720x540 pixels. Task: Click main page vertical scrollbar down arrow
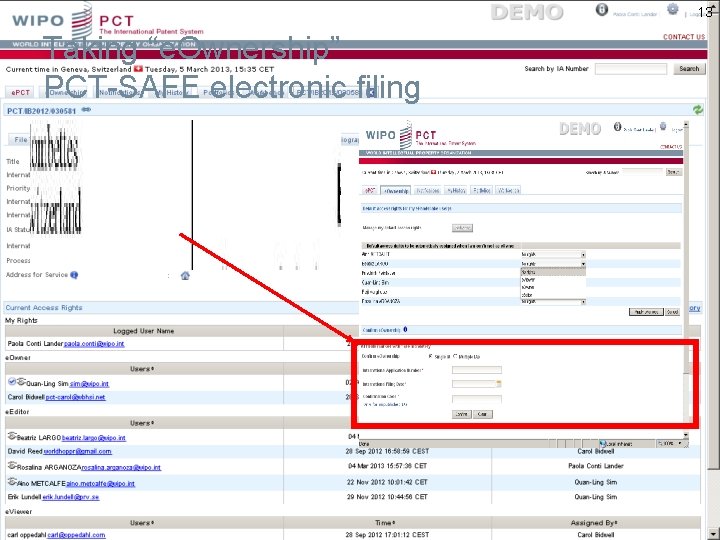pyautogui.click(x=714, y=535)
